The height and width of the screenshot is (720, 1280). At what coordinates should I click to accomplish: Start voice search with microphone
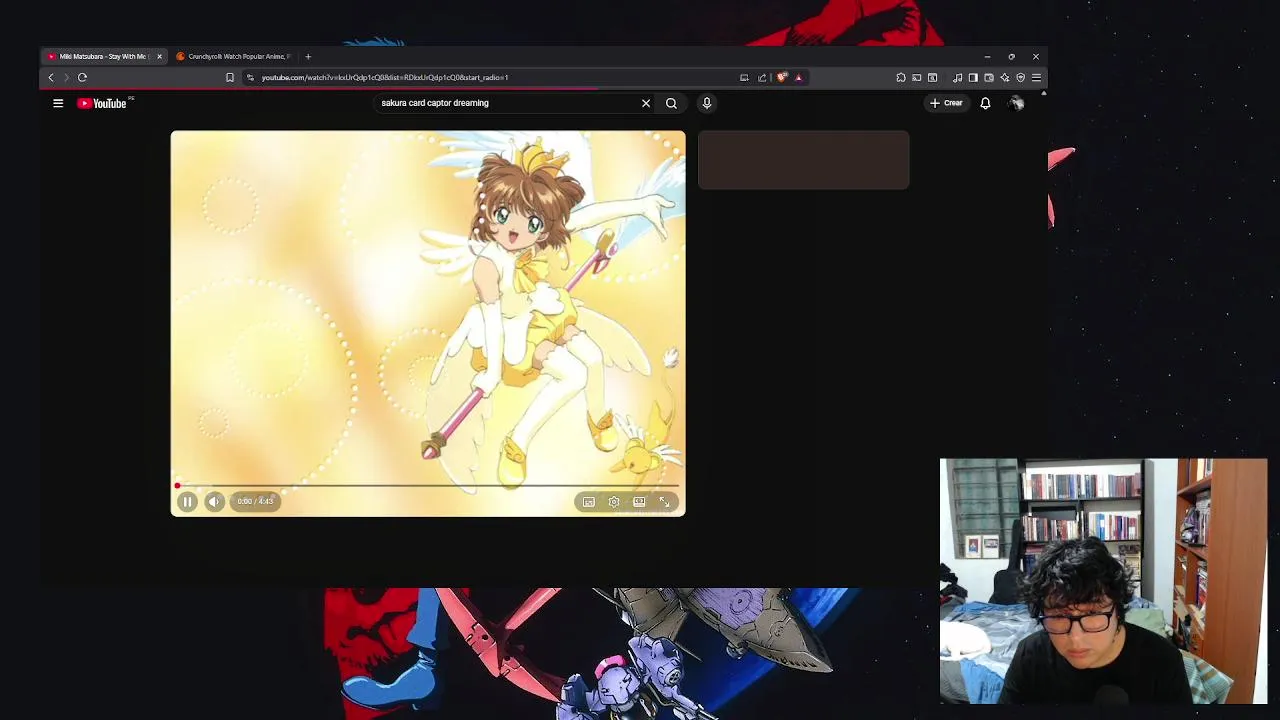pyautogui.click(x=707, y=103)
